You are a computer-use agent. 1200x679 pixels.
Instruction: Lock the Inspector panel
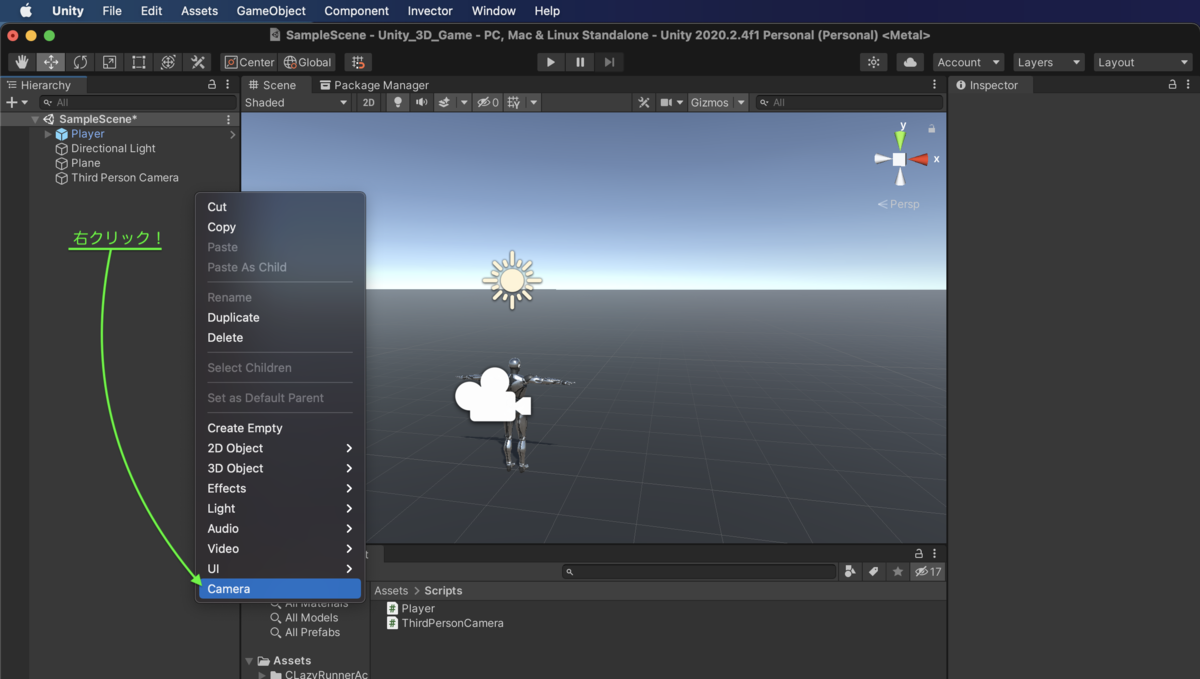coord(1173,85)
